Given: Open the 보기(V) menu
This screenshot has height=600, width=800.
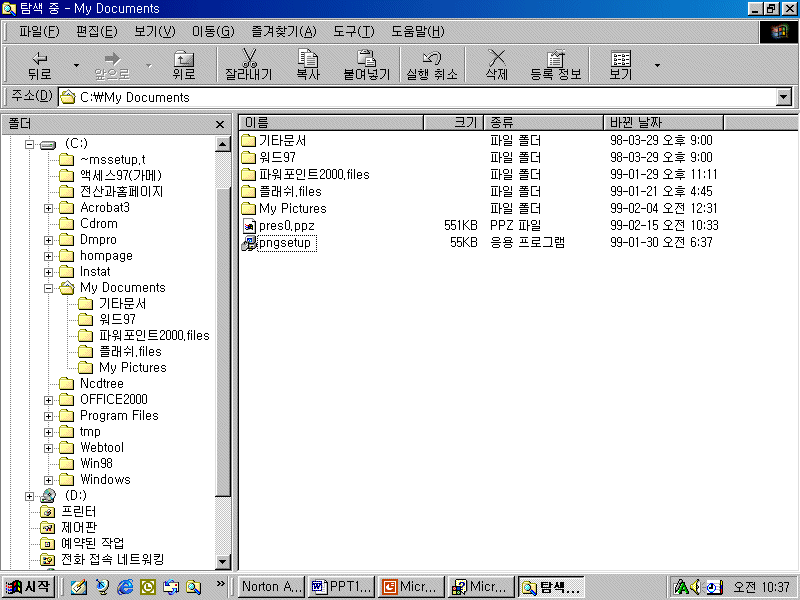Looking at the screenshot, I should [155, 32].
